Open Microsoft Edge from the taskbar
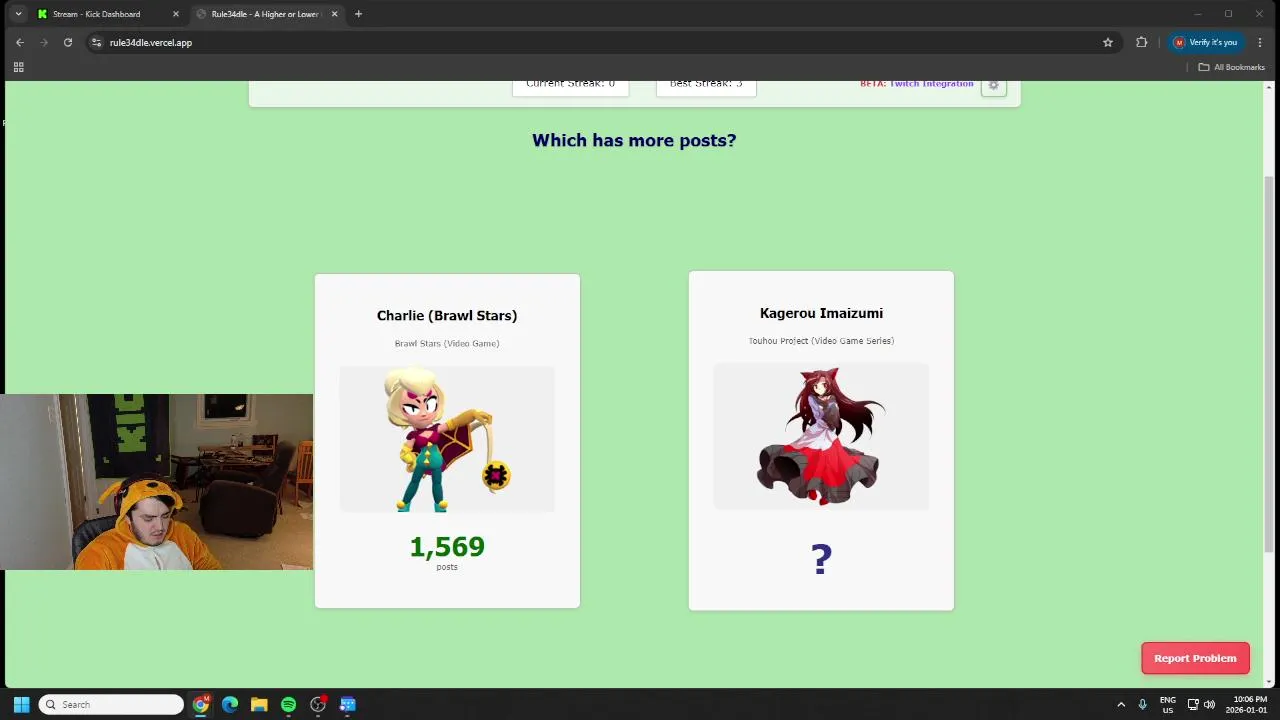1280x720 pixels. click(x=230, y=704)
